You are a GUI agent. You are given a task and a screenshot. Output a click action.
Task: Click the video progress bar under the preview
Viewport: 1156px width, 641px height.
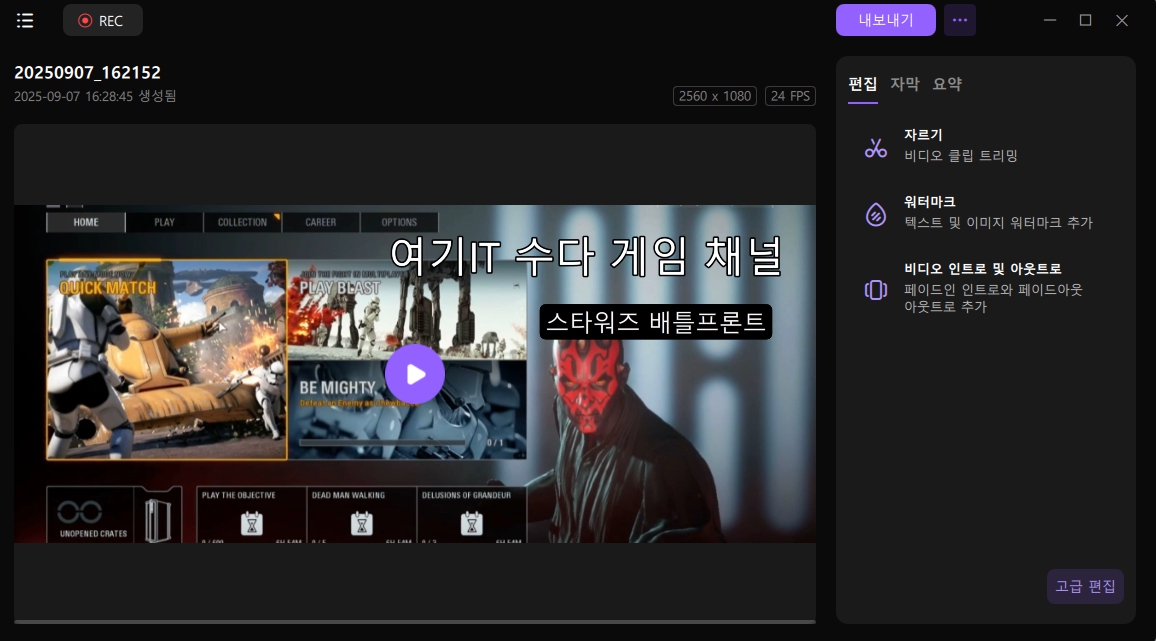[414, 622]
